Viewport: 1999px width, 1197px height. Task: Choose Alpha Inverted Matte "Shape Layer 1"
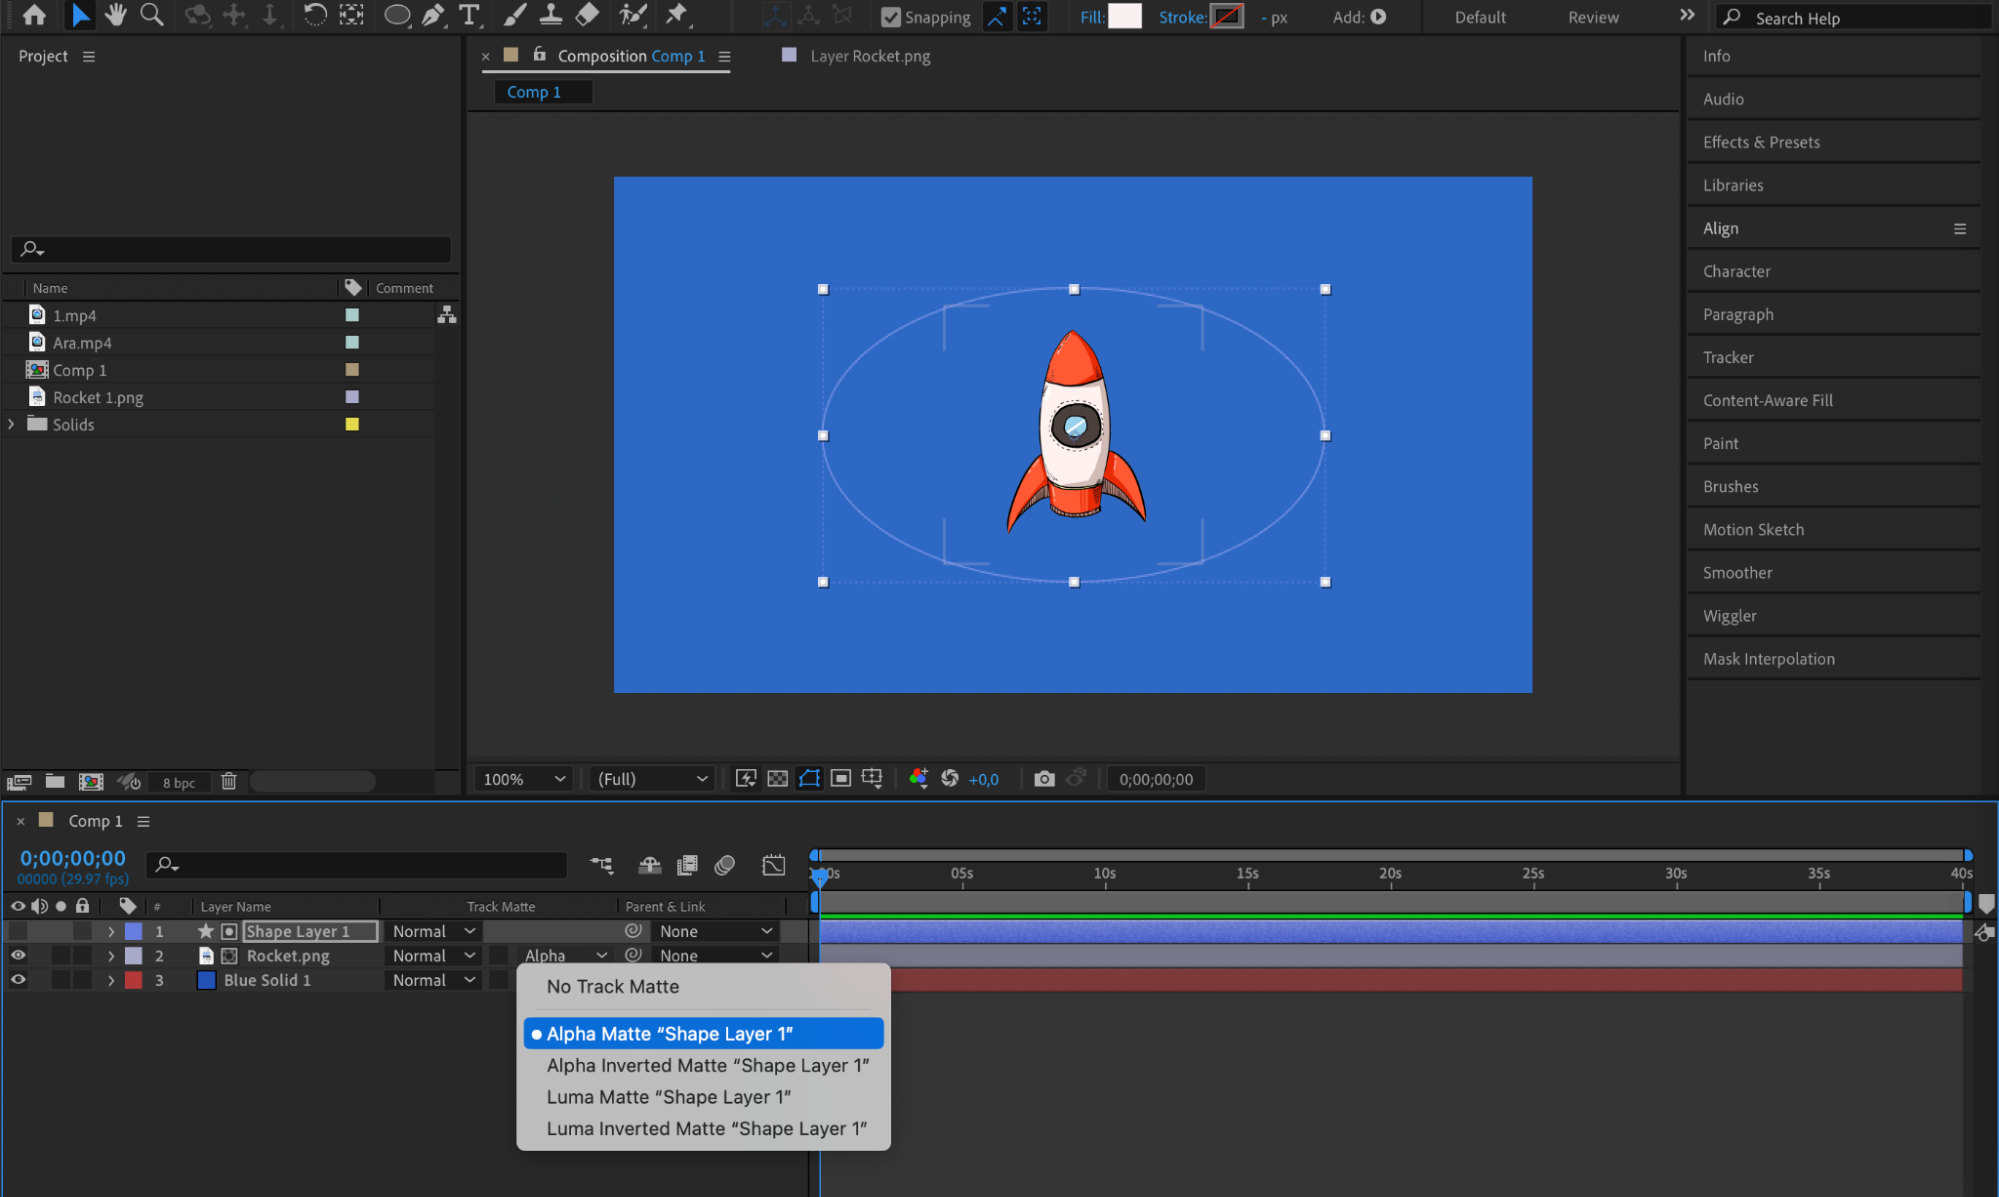click(707, 1066)
